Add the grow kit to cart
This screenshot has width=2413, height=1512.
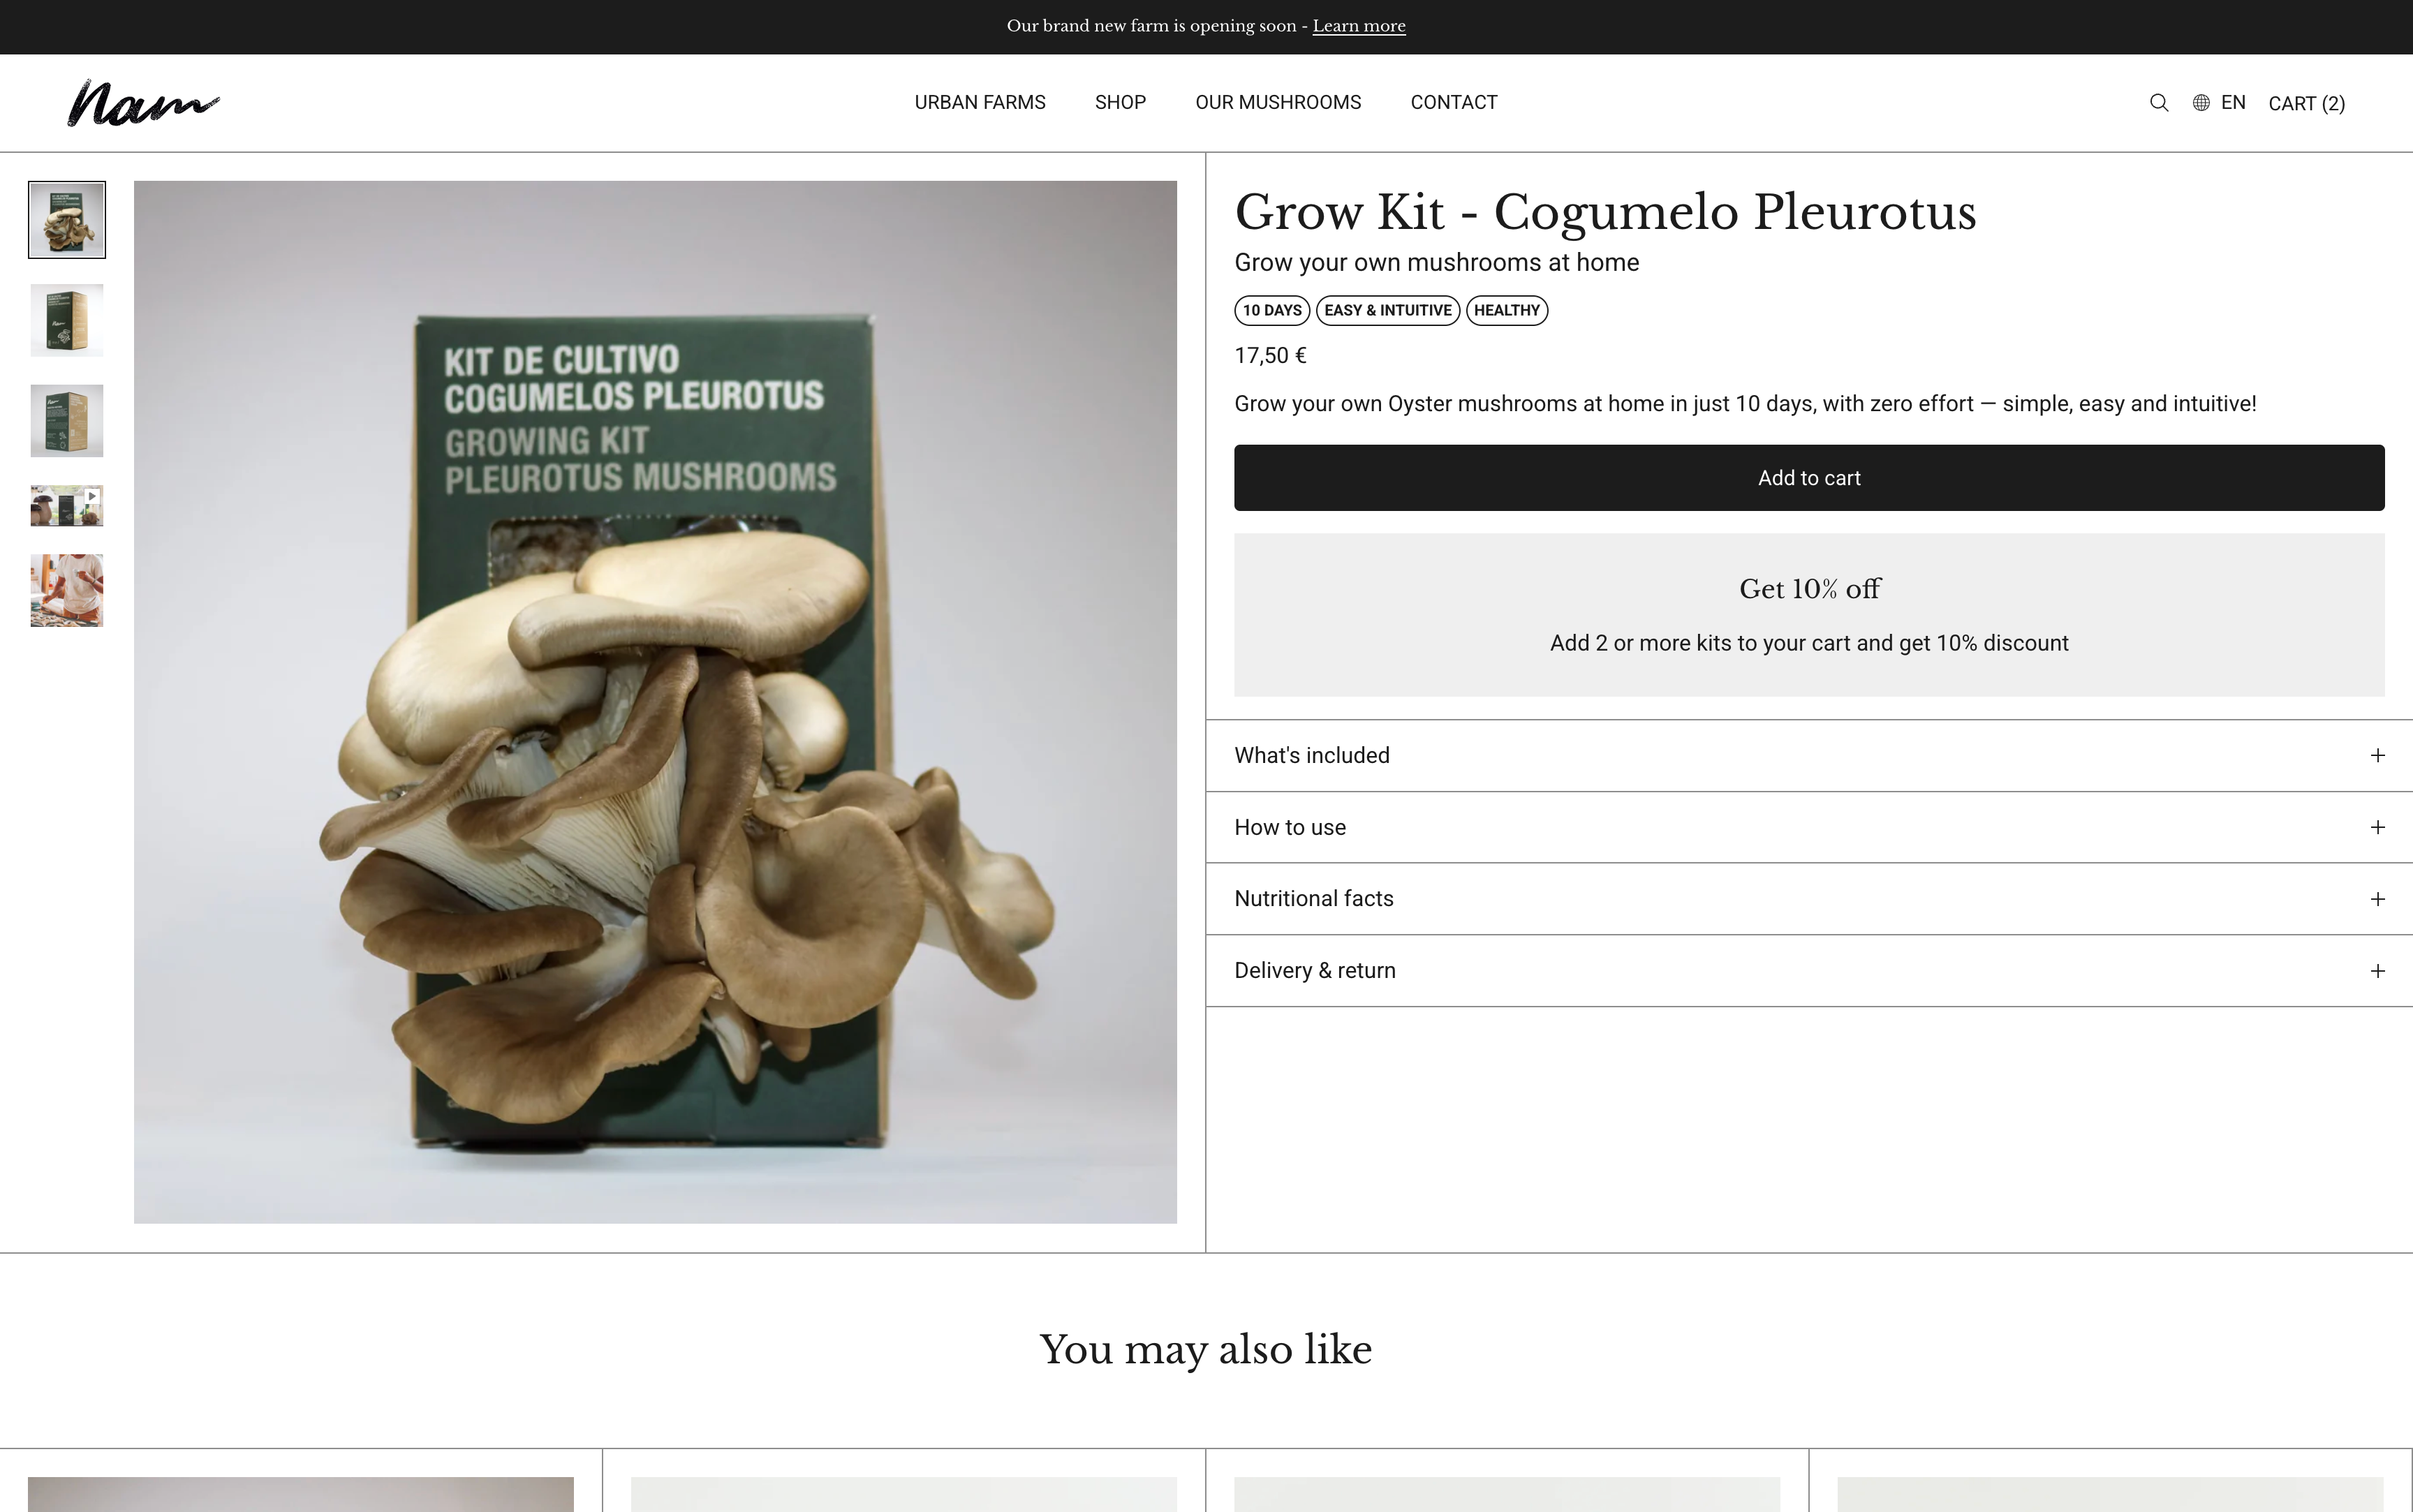(x=1809, y=478)
